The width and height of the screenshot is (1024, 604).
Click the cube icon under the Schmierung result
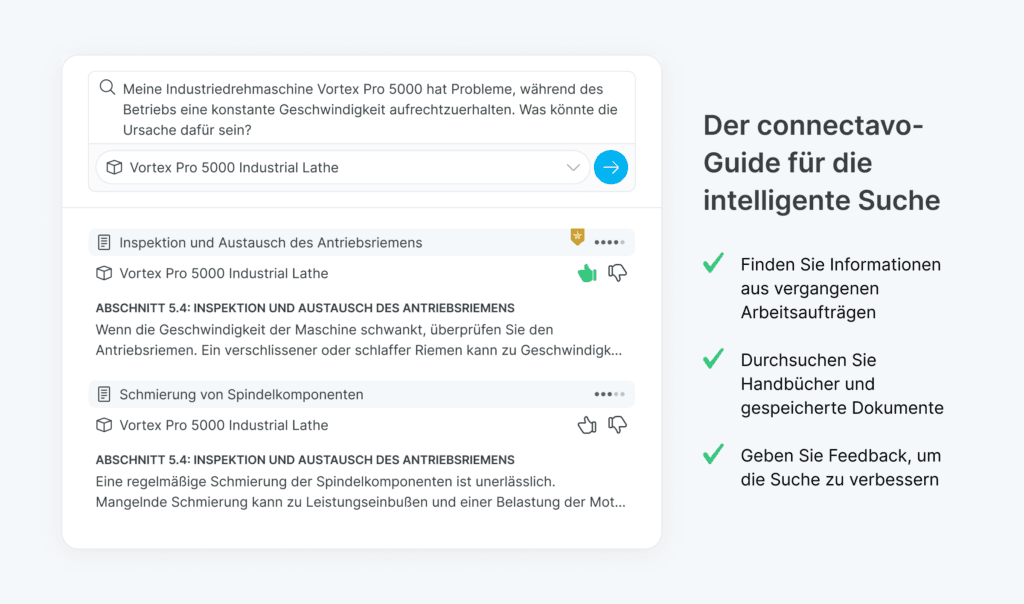(x=104, y=425)
